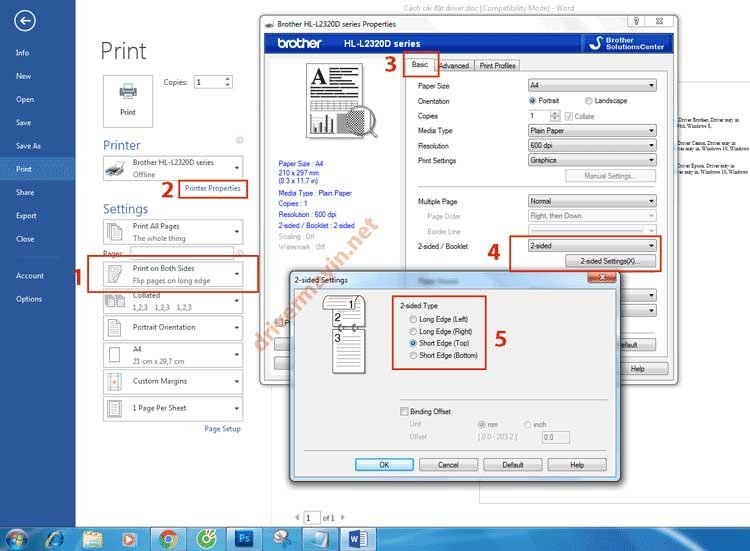This screenshot has width=750, height=551.
Task: Open the Paper Size dropdown
Action: click(591, 86)
